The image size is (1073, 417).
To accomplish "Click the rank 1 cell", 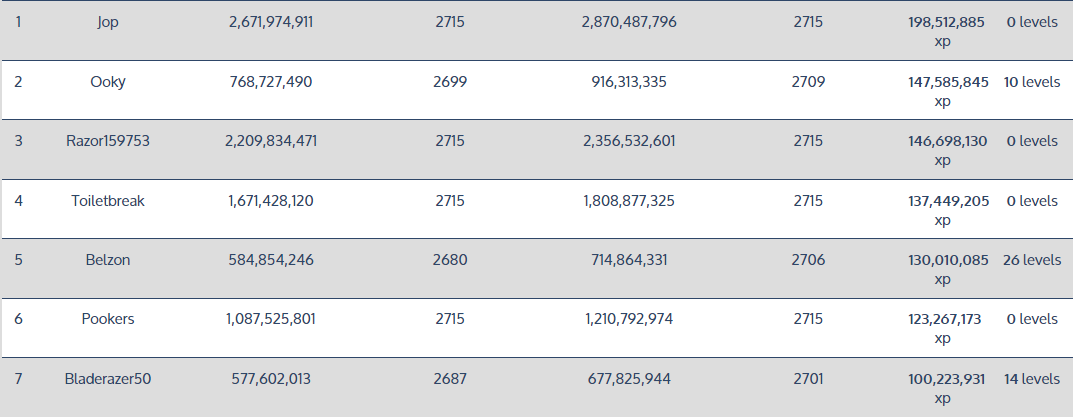I will tap(19, 22).
